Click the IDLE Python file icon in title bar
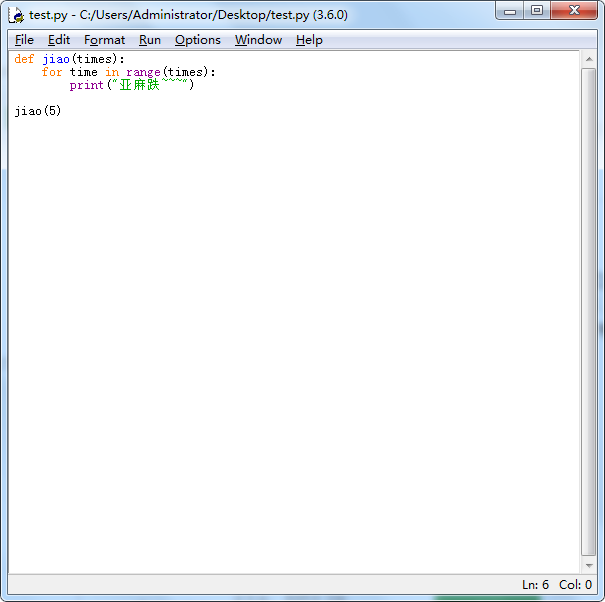This screenshot has height=602, width=605. 16,15
